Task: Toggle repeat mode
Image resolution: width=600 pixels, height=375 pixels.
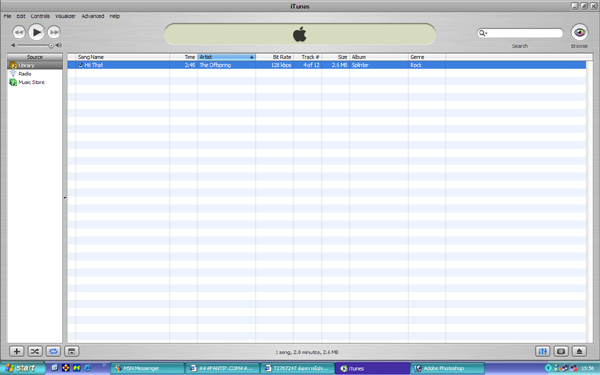Action: coord(53,351)
